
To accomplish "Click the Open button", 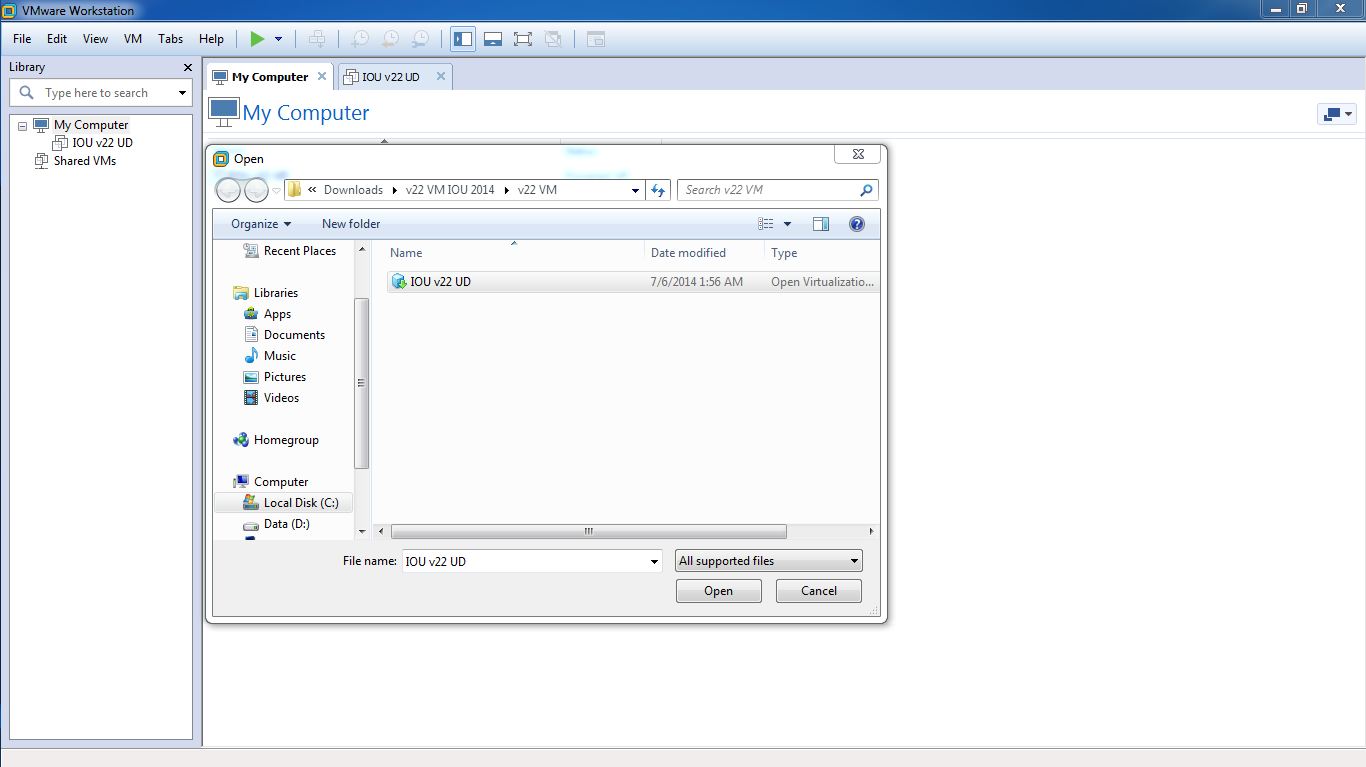I will click(718, 591).
